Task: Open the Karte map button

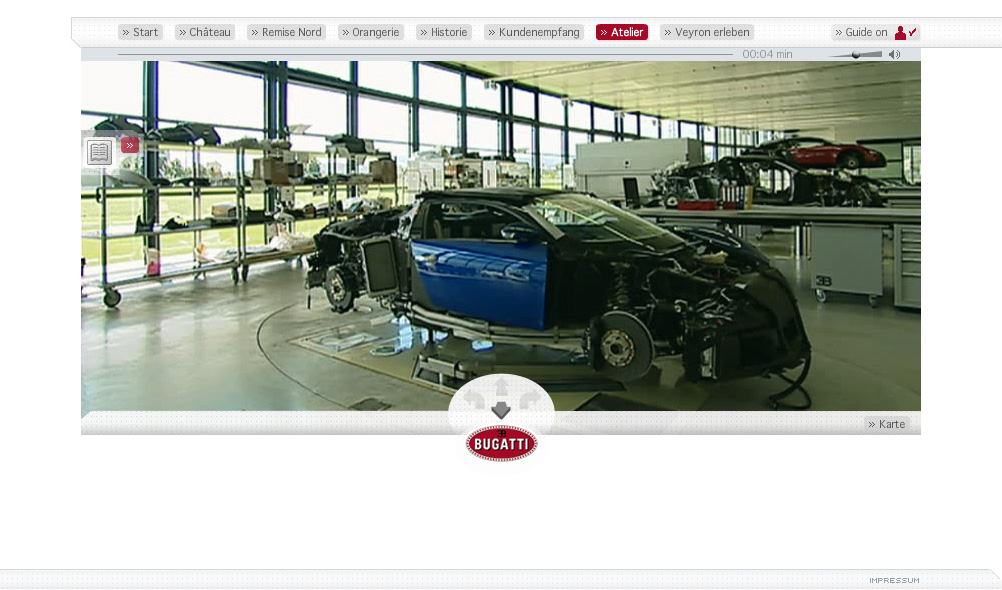Action: (887, 424)
